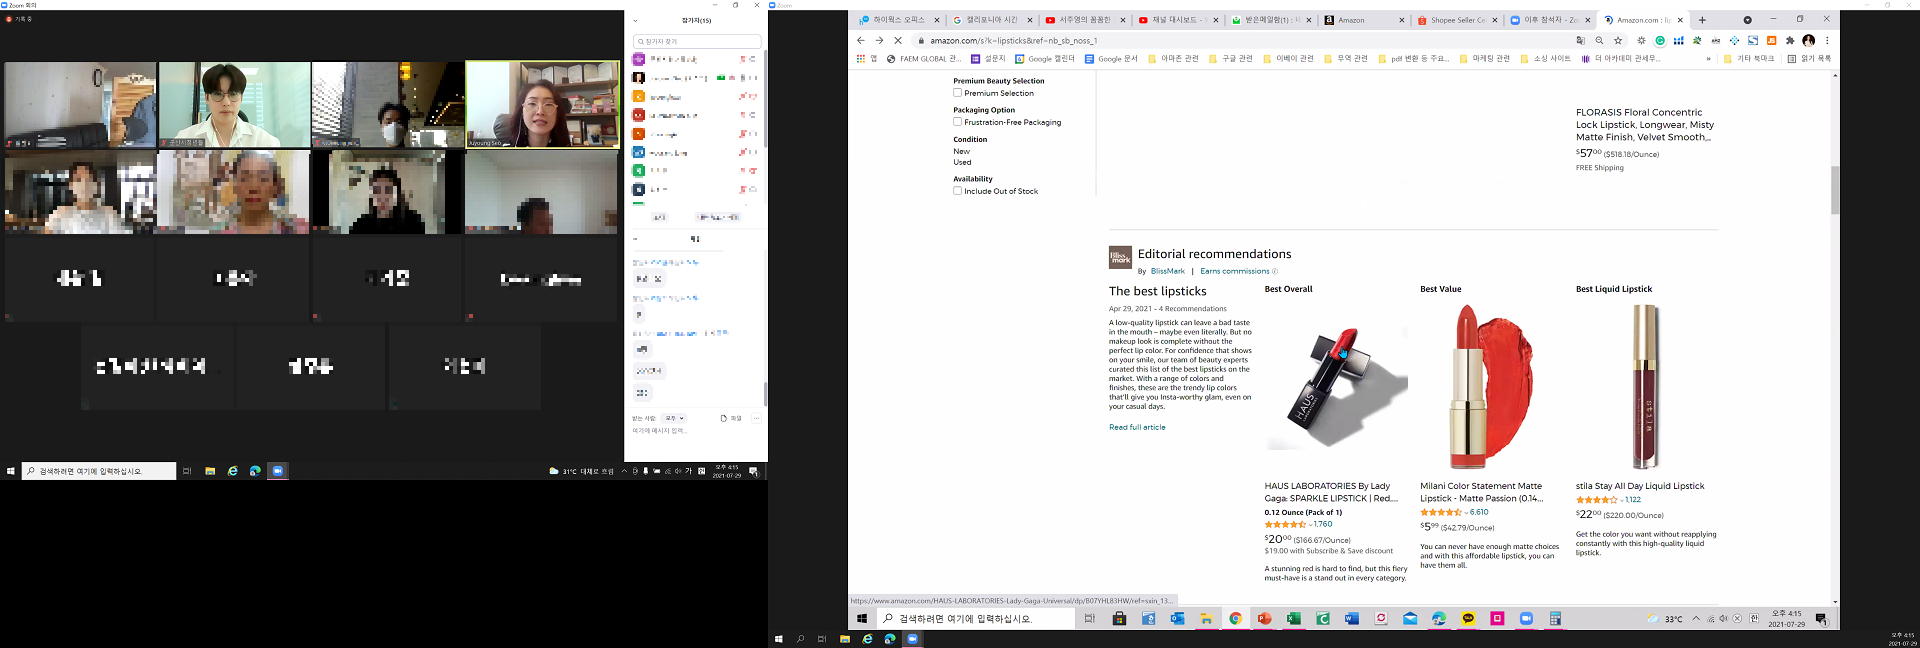Open the zoom magnifier icon in the address bar
The width and height of the screenshot is (1920, 648).
coord(1599,40)
